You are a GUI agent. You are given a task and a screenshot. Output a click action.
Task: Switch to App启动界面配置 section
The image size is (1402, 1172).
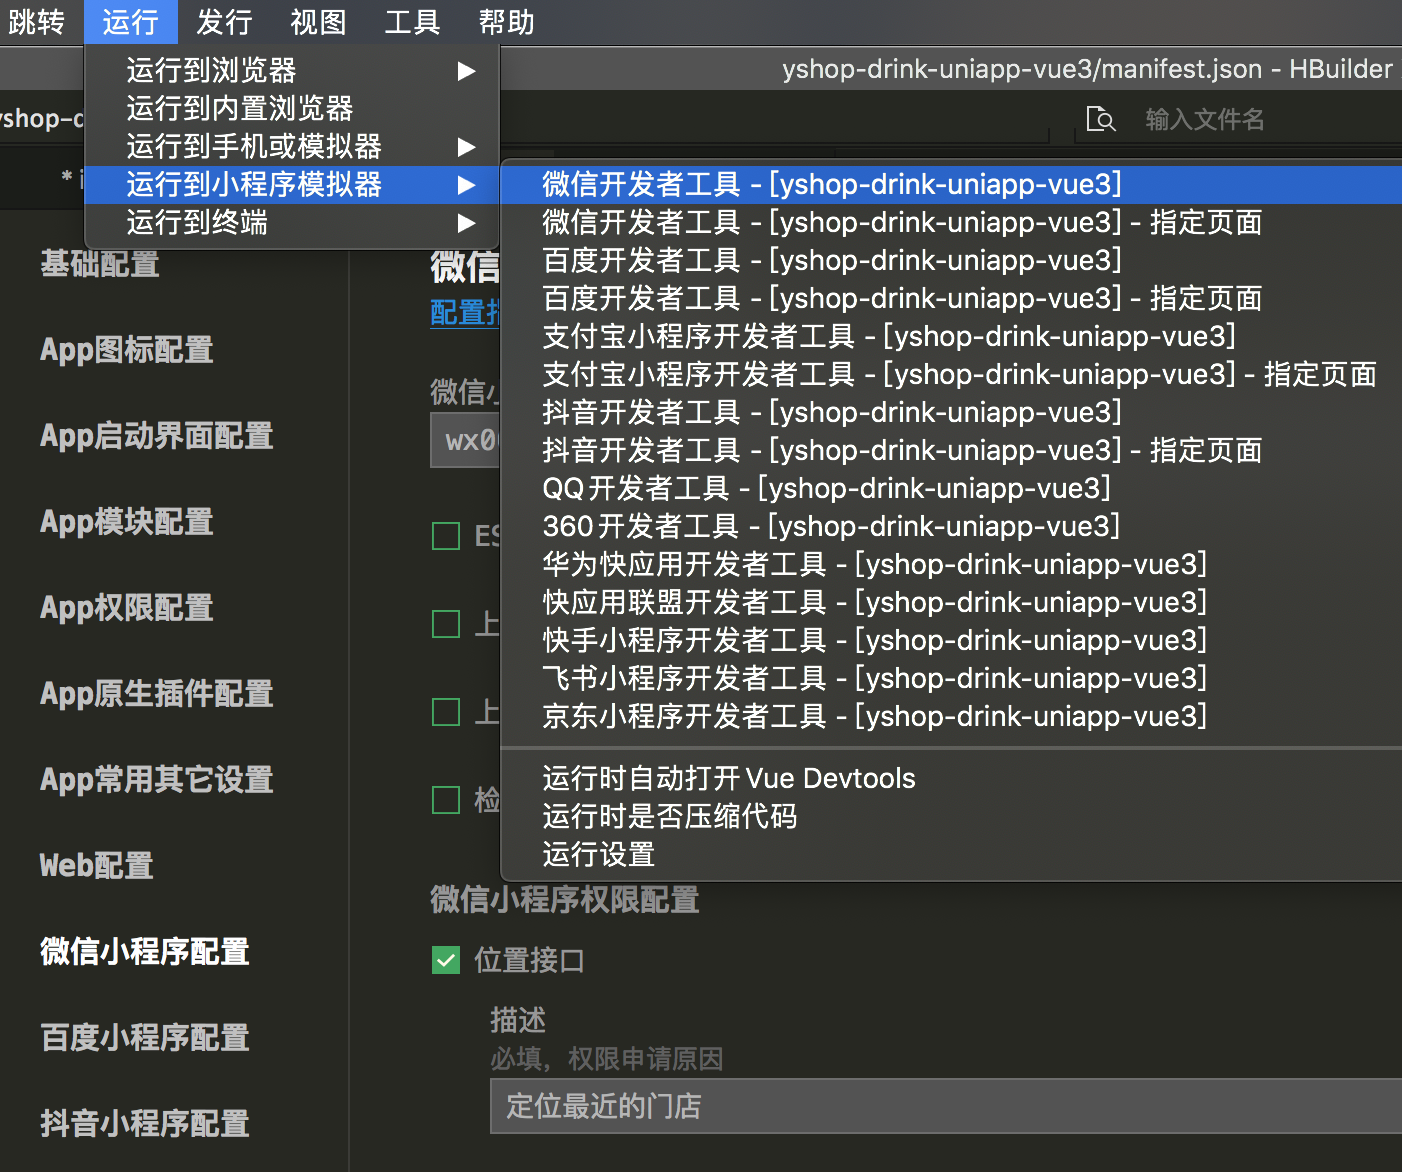pyautogui.click(x=157, y=436)
